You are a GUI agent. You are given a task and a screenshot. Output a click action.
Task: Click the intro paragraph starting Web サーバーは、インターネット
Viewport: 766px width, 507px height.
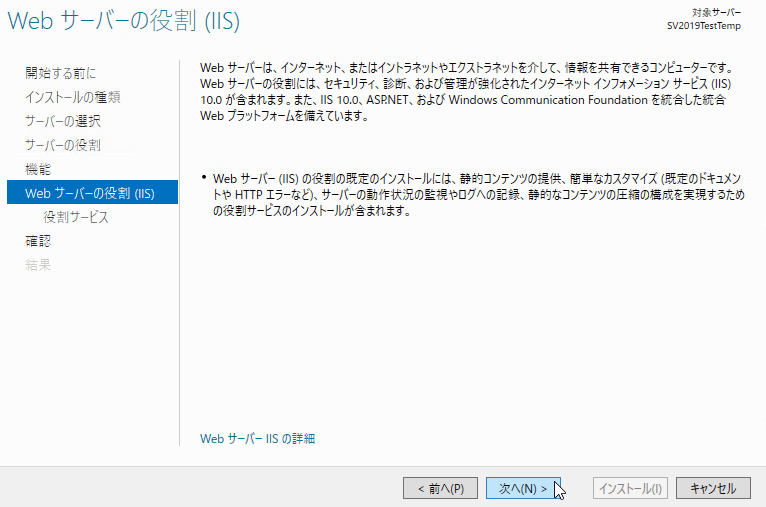click(467, 92)
